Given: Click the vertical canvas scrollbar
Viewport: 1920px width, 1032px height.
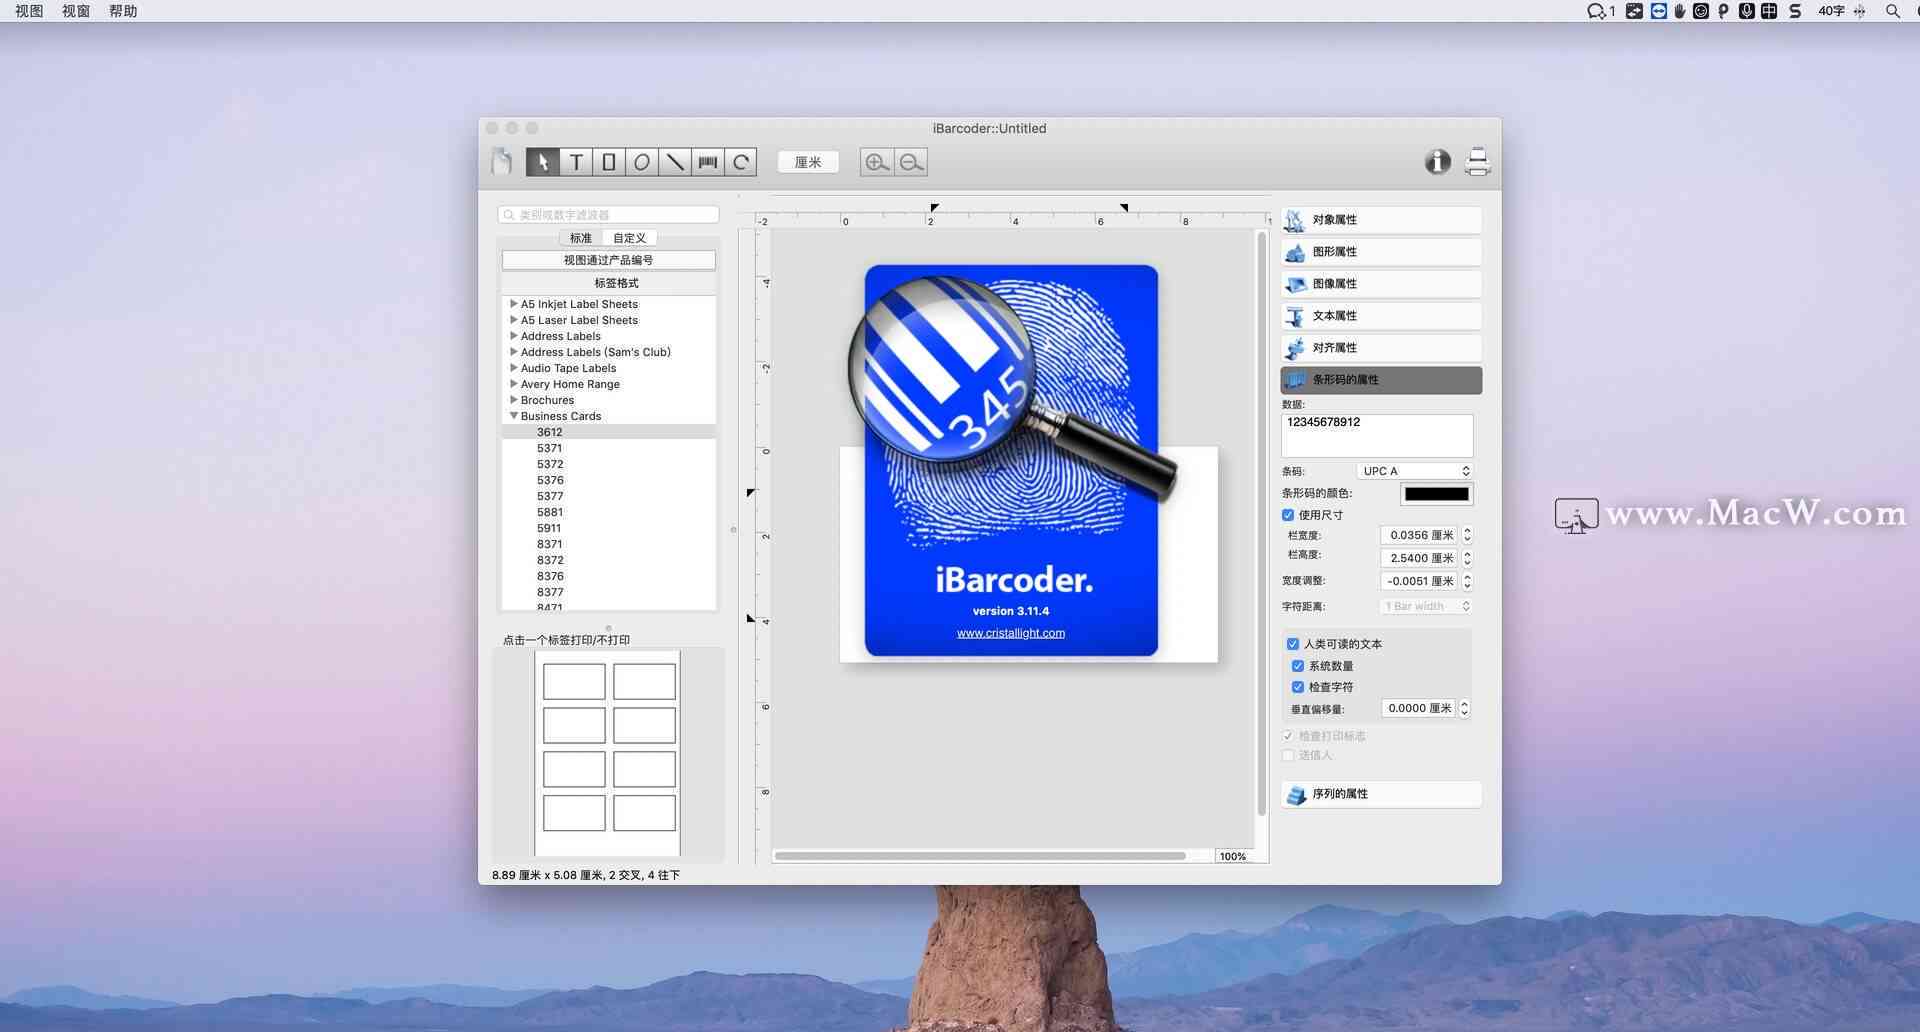Looking at the screenshot, I should coord(1261,525).
